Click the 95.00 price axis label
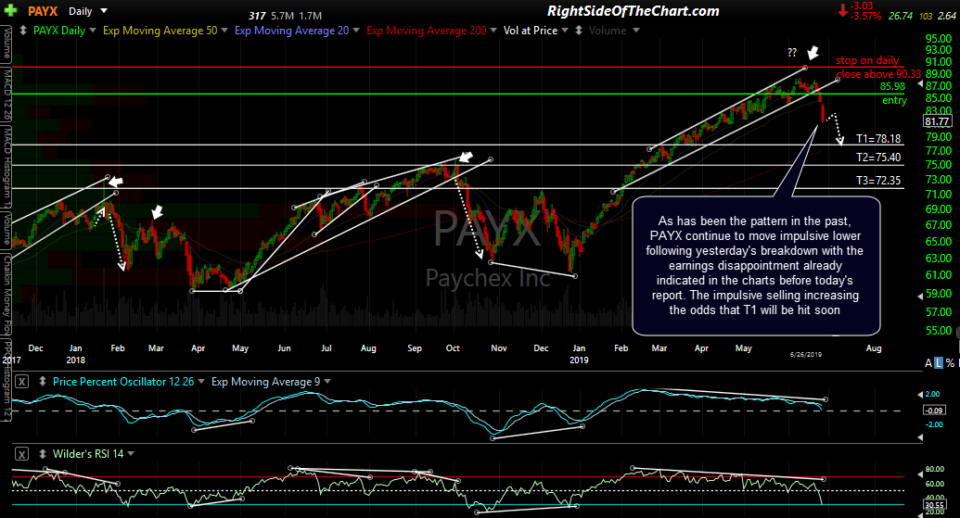Image resolution: width=960 pixels, height=518 pixels. pos(939,38)
